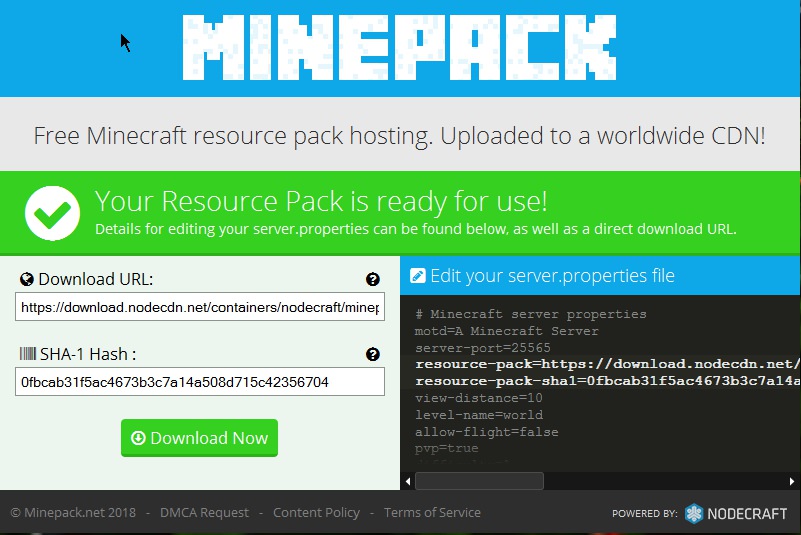The width and height of the screenshot is (801, 535).
Task: Open the DMCA Request link
Action: (204, 513)
